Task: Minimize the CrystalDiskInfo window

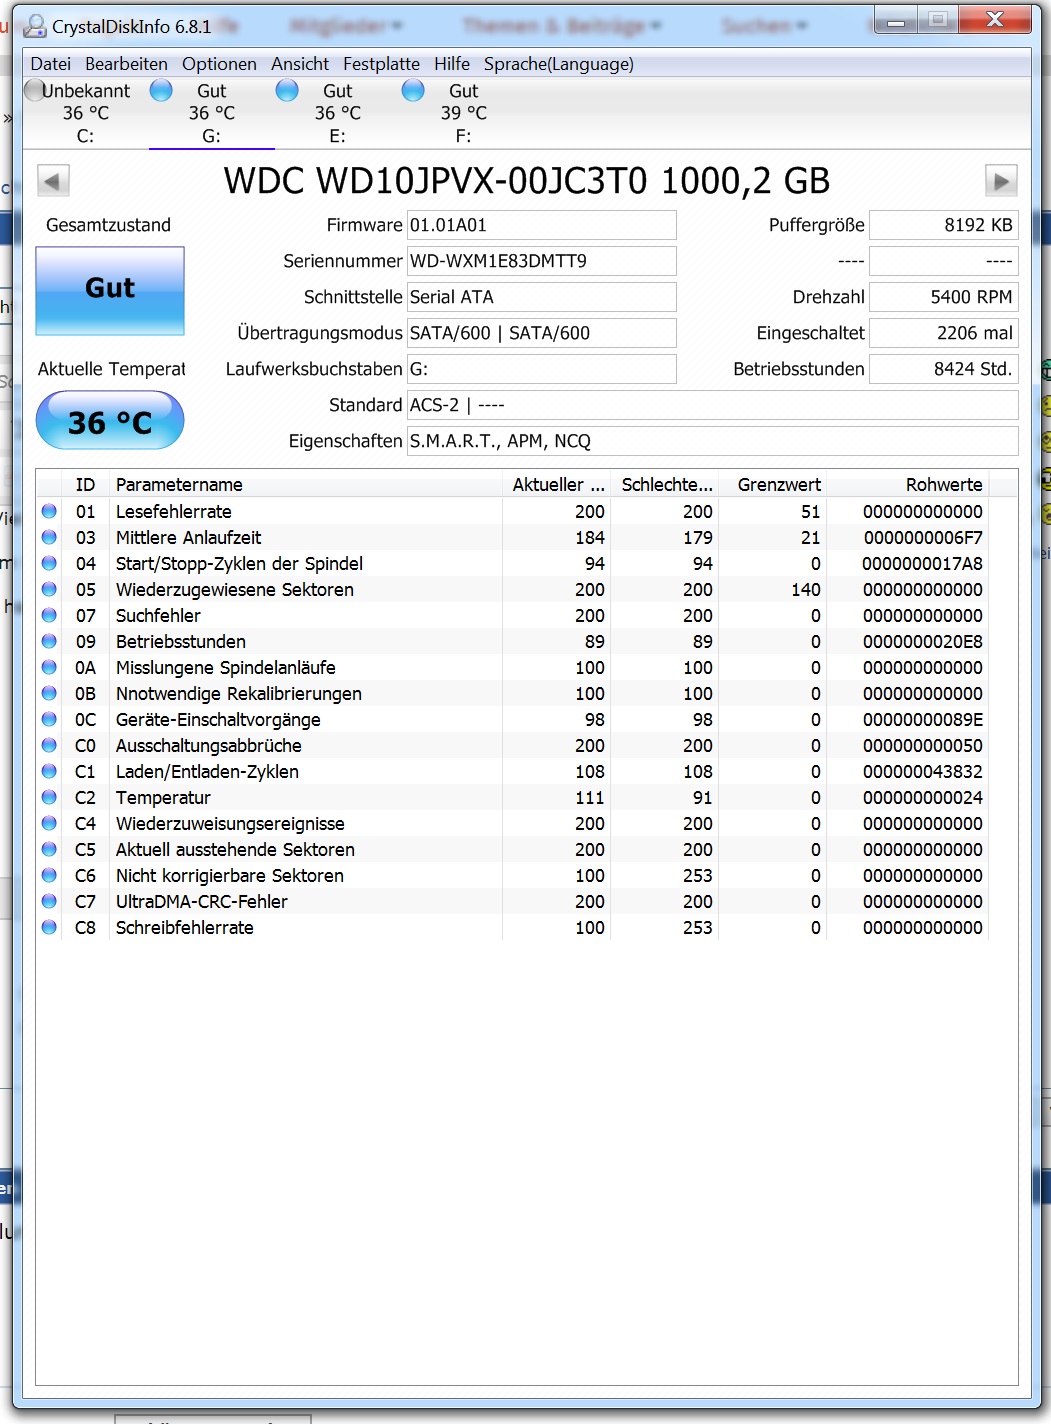Action: [x=896, y=20]
